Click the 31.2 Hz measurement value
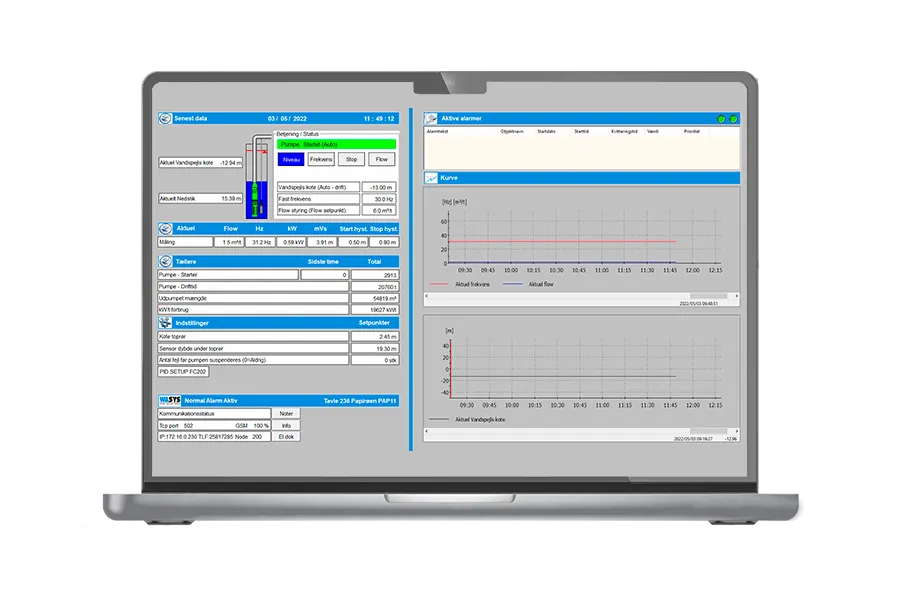The image size is (900, 600). coord(260,242)
